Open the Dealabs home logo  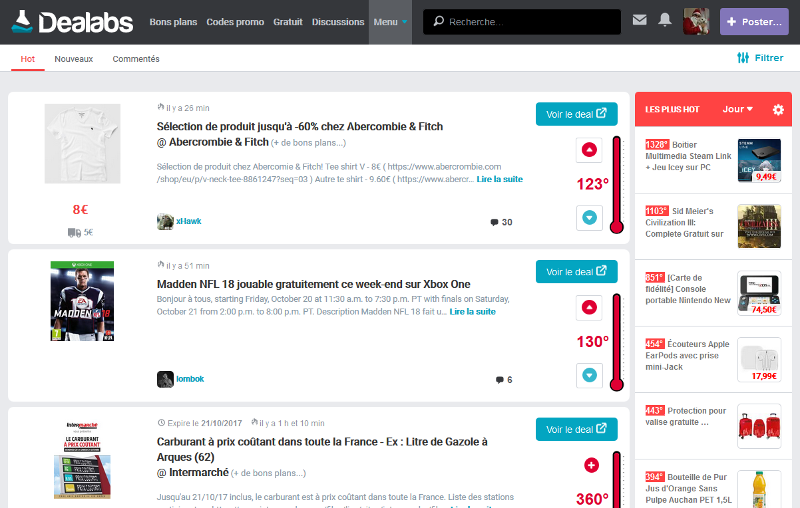tap(72, 22)
